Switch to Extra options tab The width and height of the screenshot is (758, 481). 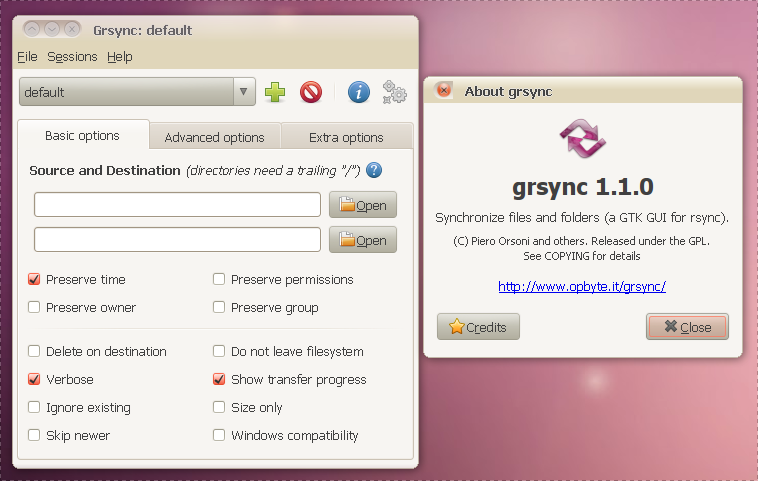pyautogui.click(x=346, y=137)
